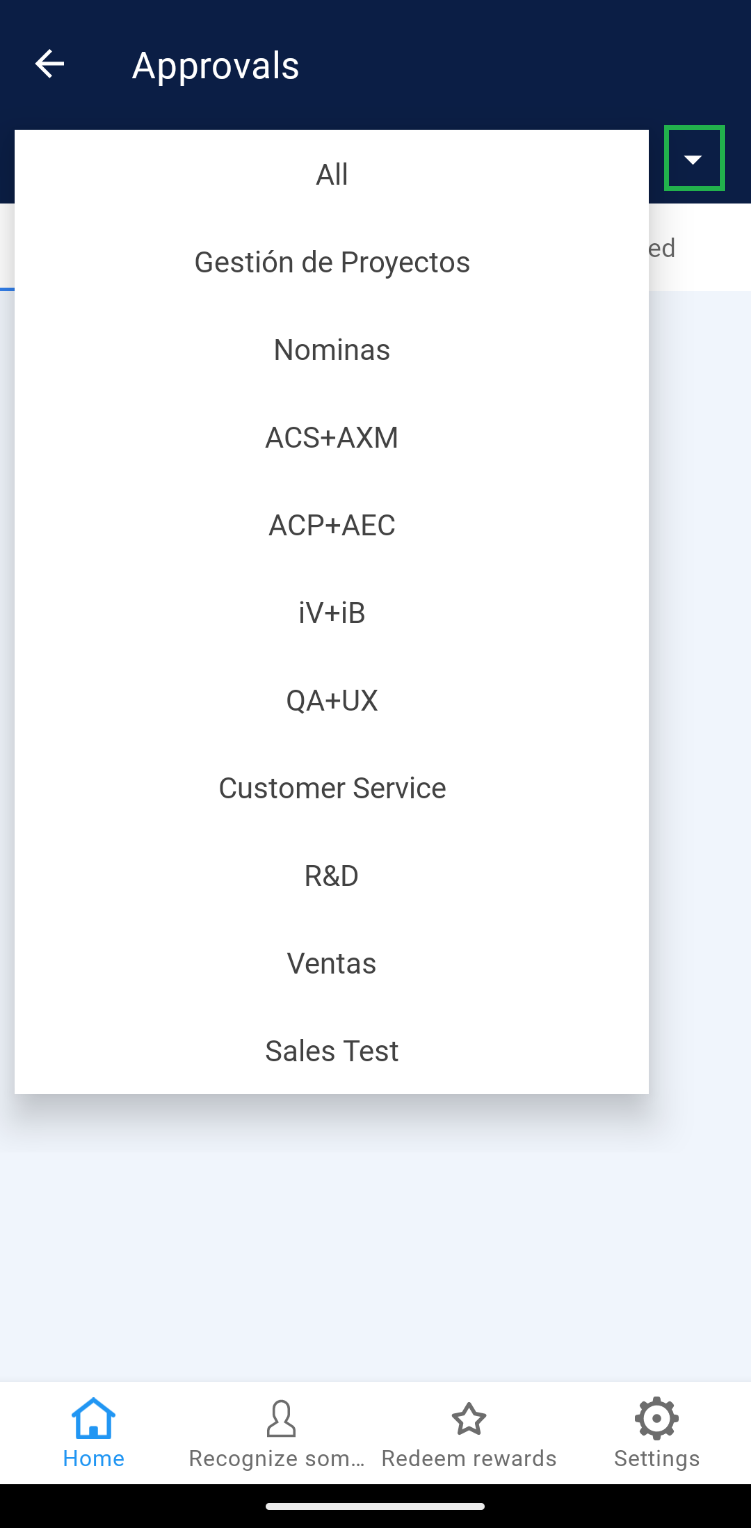This screenshot has height=1528, width=751.
Task: Open Settings gear icon
Action: click(656, 1418)
